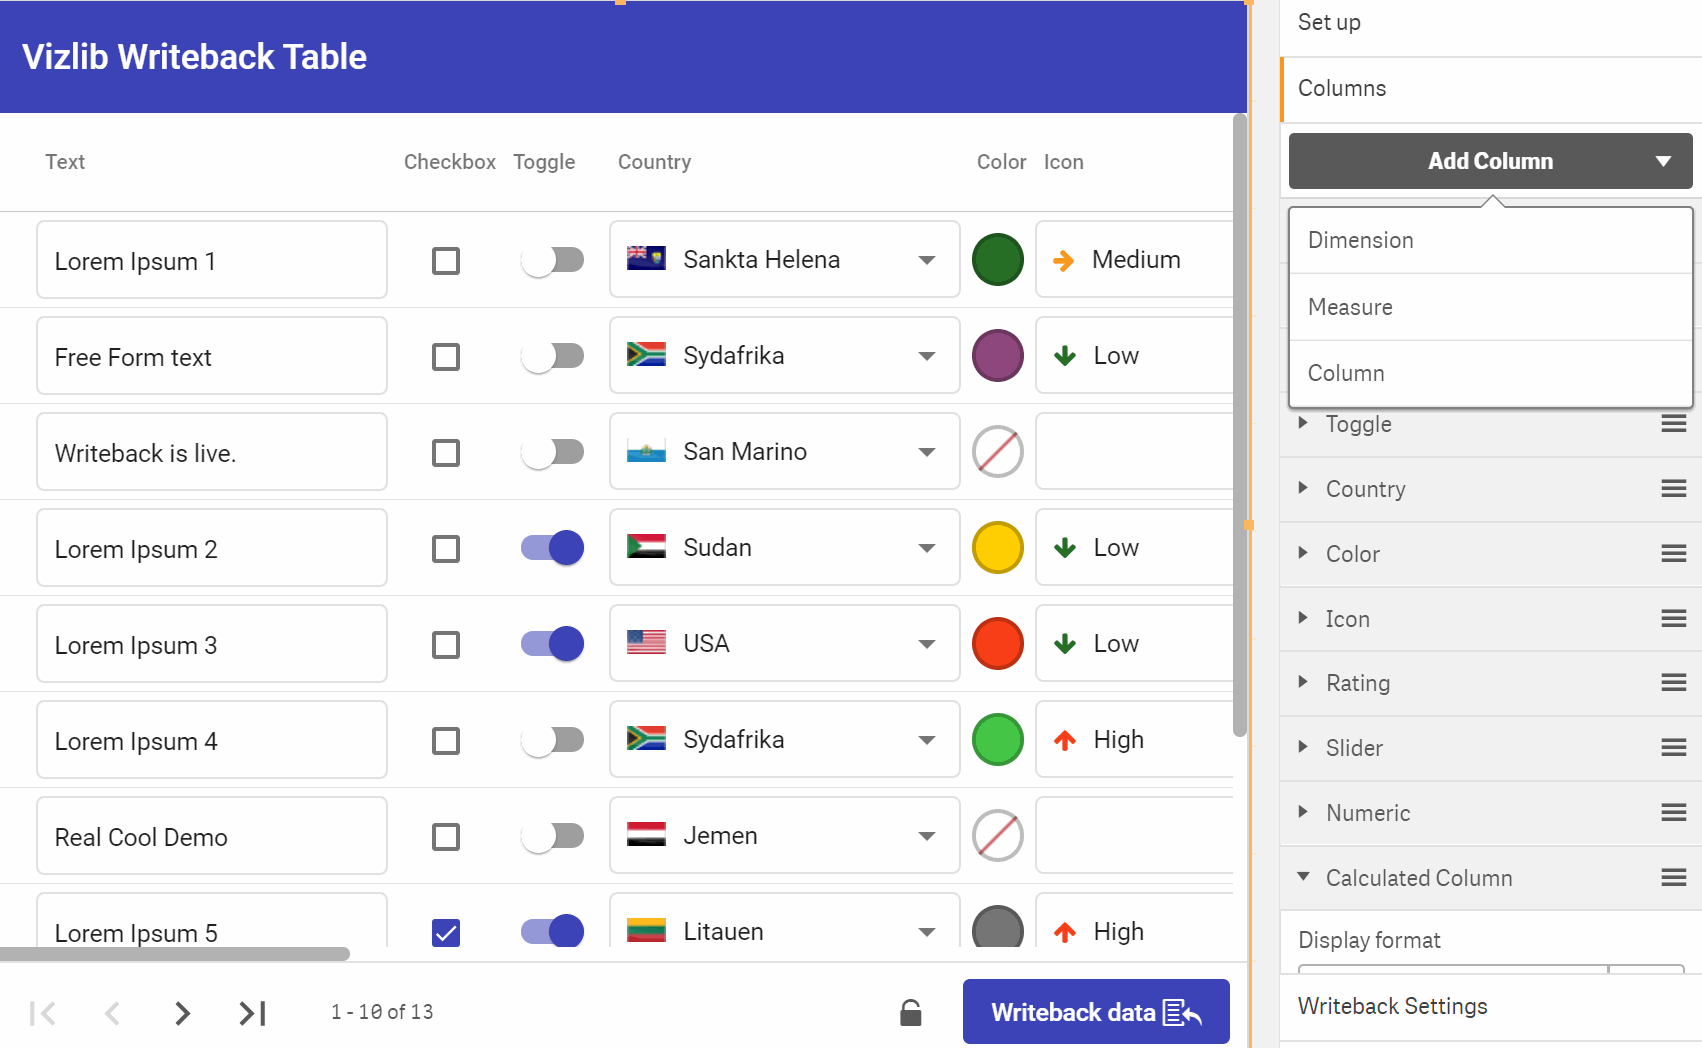Expand the Rating column settings
This screenshot has width=1702, height=1048.
click(x=1303, y=682)
